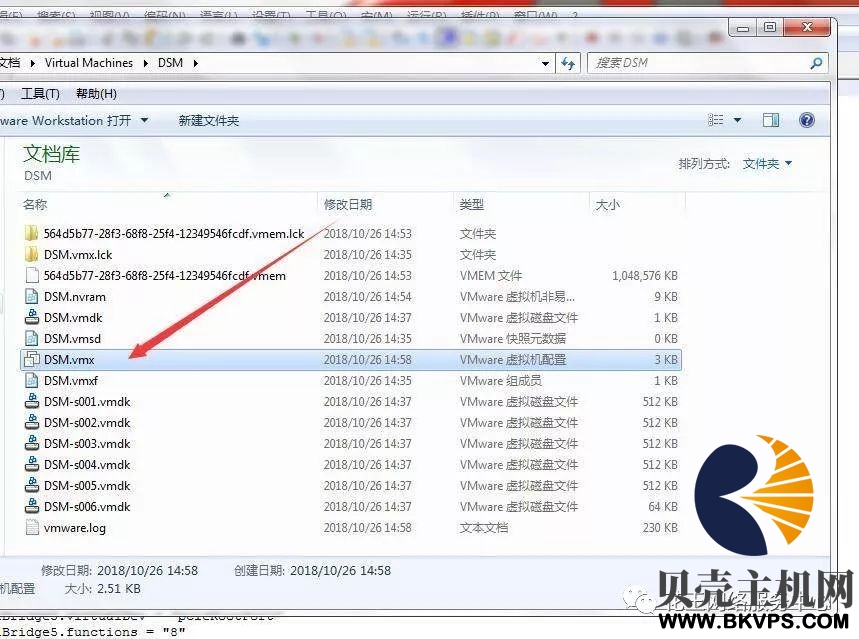Viewport: 859px width, 639px height.
Task: Click the 1,048,576 KB size cell
Action: 645,276
